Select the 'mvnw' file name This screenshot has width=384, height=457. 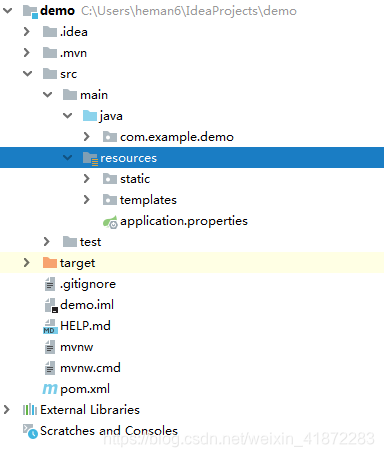click(77, 348)
